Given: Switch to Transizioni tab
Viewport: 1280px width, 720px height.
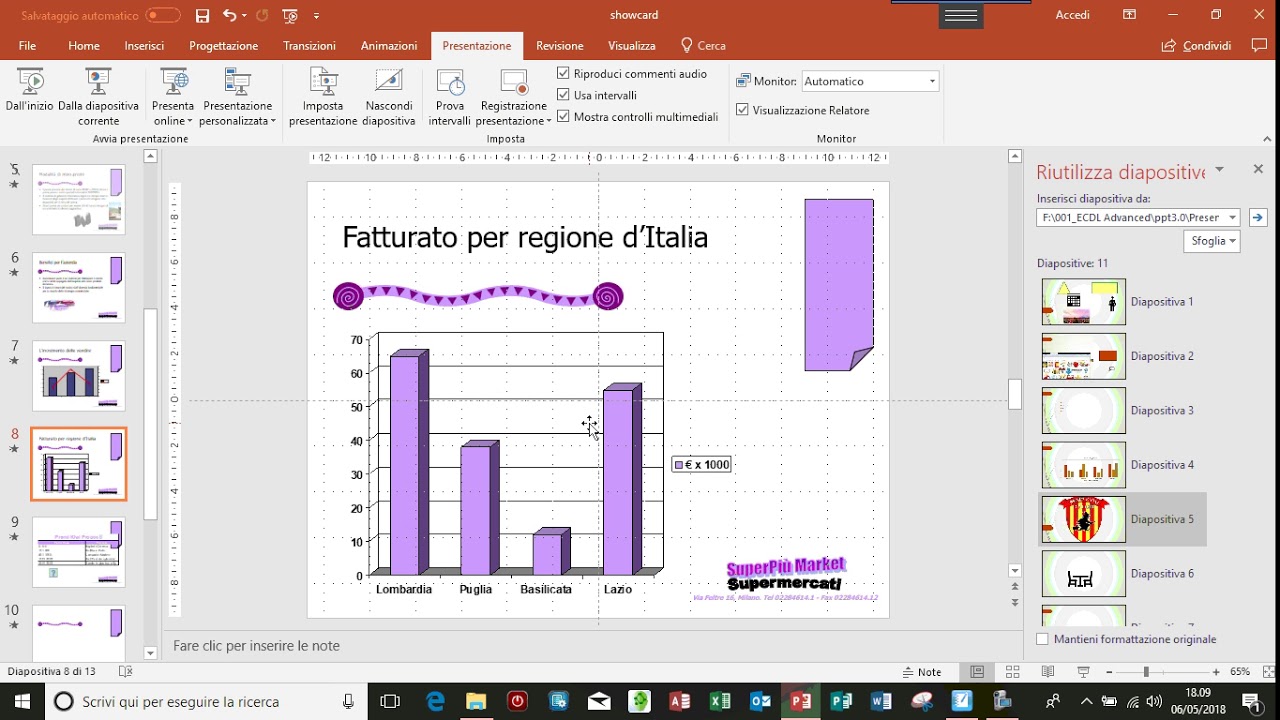Looking at the screenshot, I should click(309, 46).
